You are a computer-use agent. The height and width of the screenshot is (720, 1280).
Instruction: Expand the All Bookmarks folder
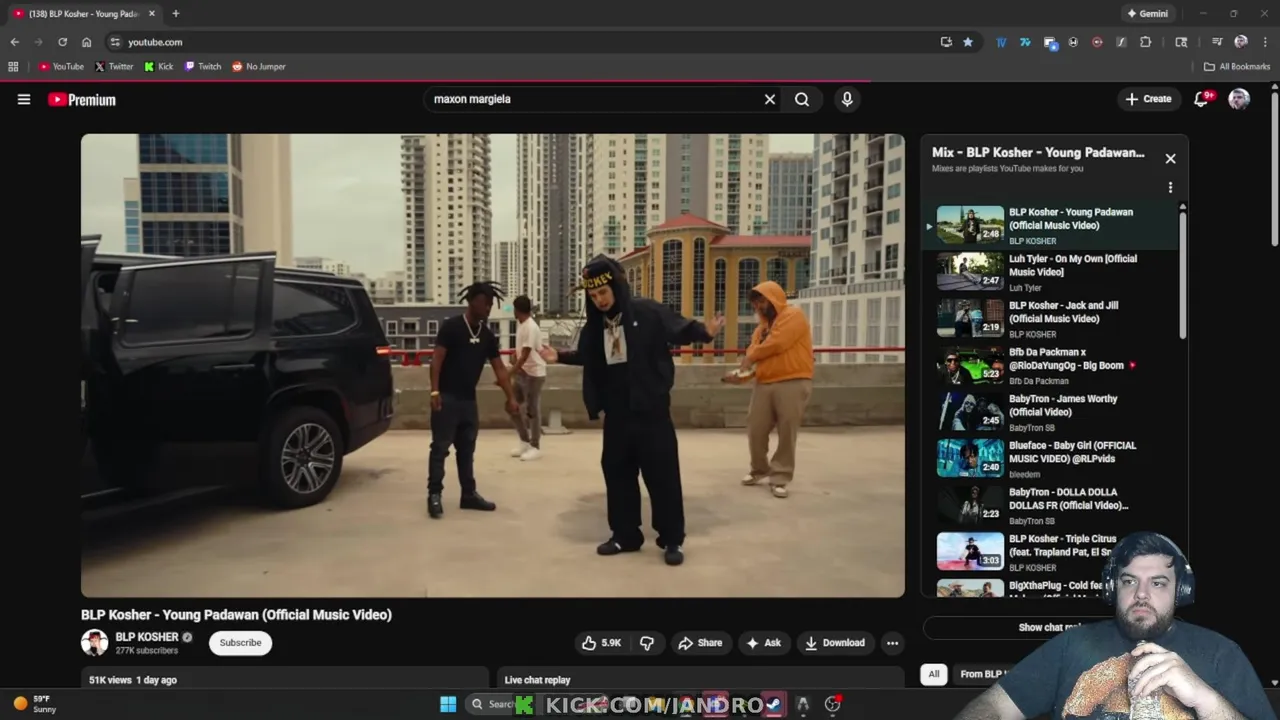1237,66
